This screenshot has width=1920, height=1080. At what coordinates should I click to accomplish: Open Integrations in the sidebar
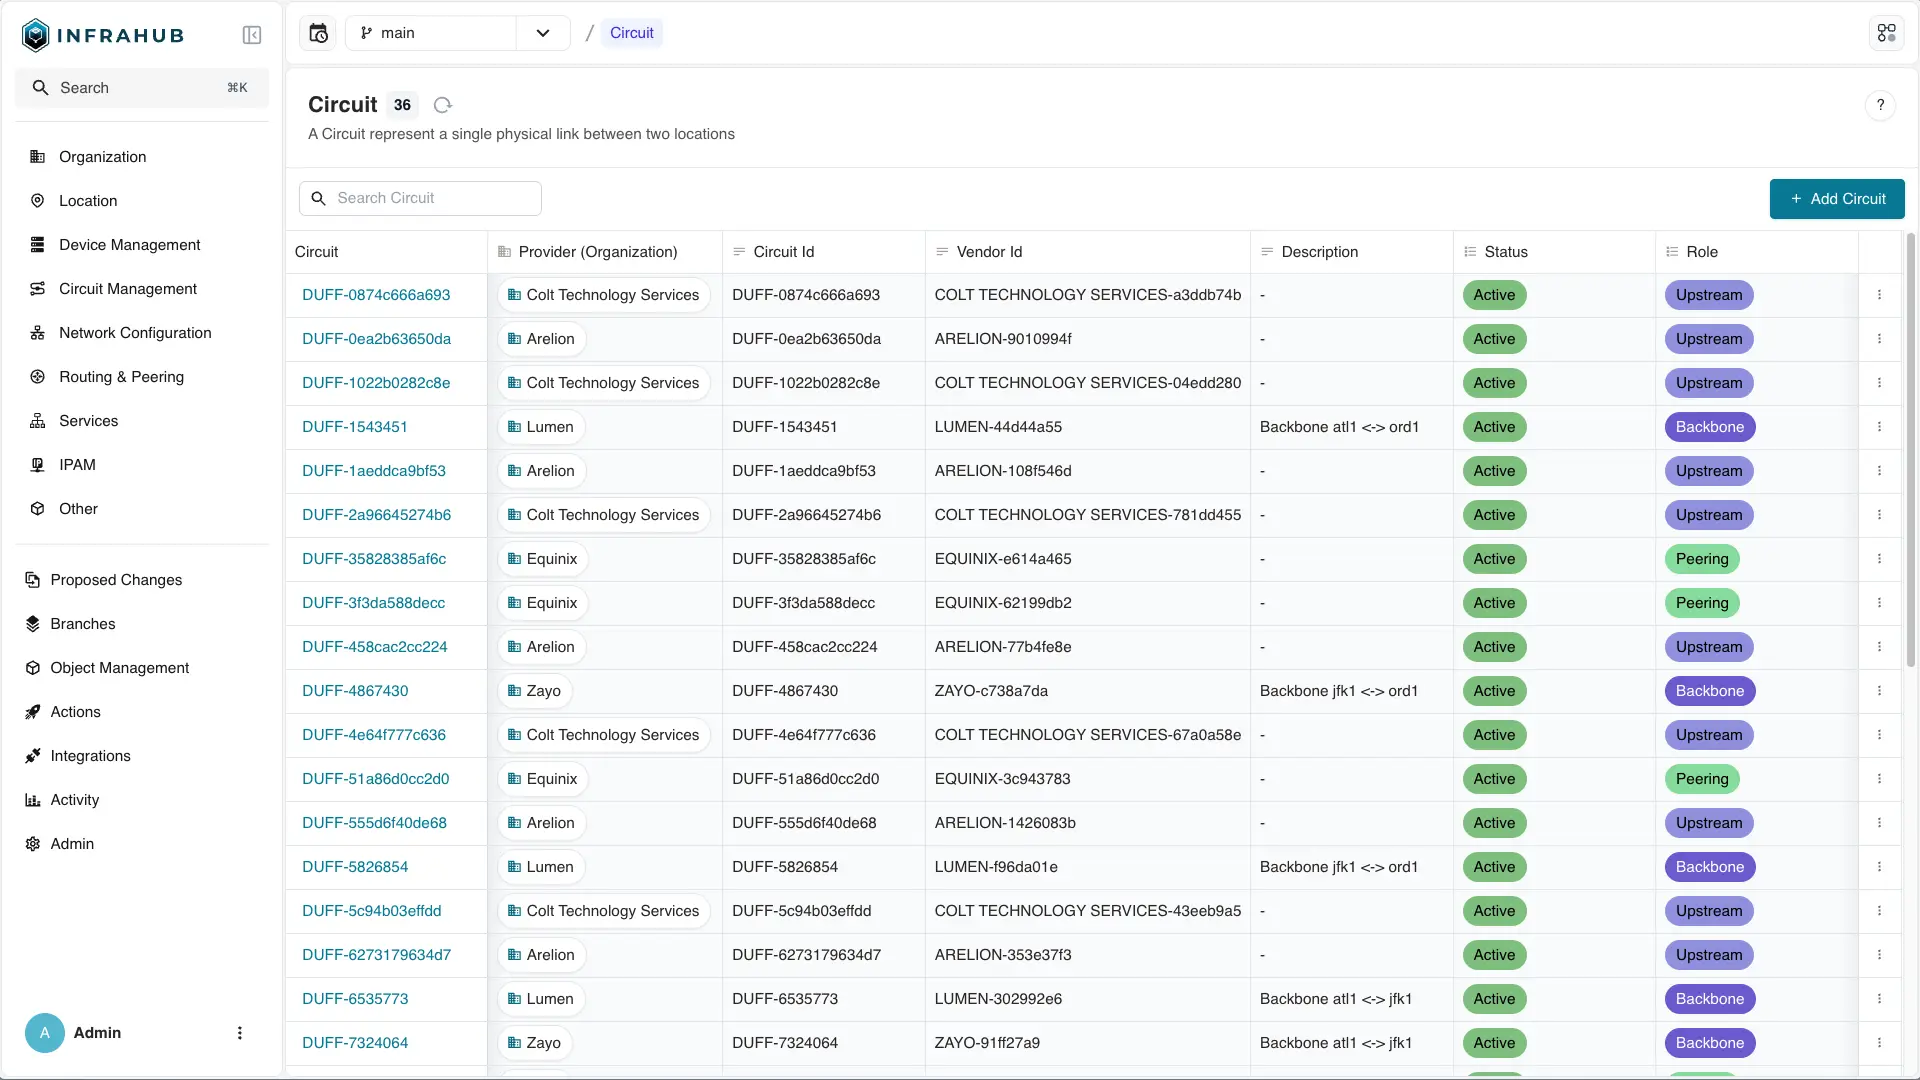(x=142, y=756)
